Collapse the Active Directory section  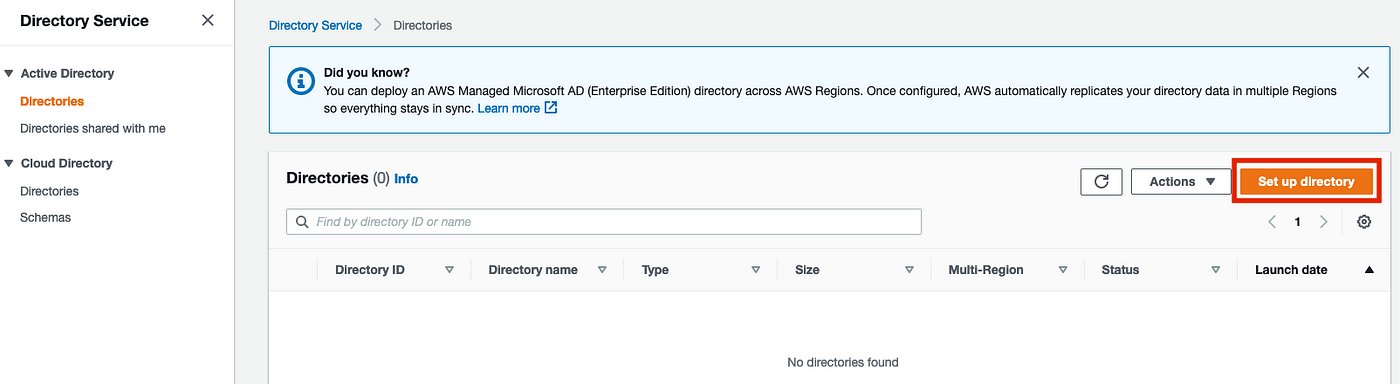[x=9, y=74]
